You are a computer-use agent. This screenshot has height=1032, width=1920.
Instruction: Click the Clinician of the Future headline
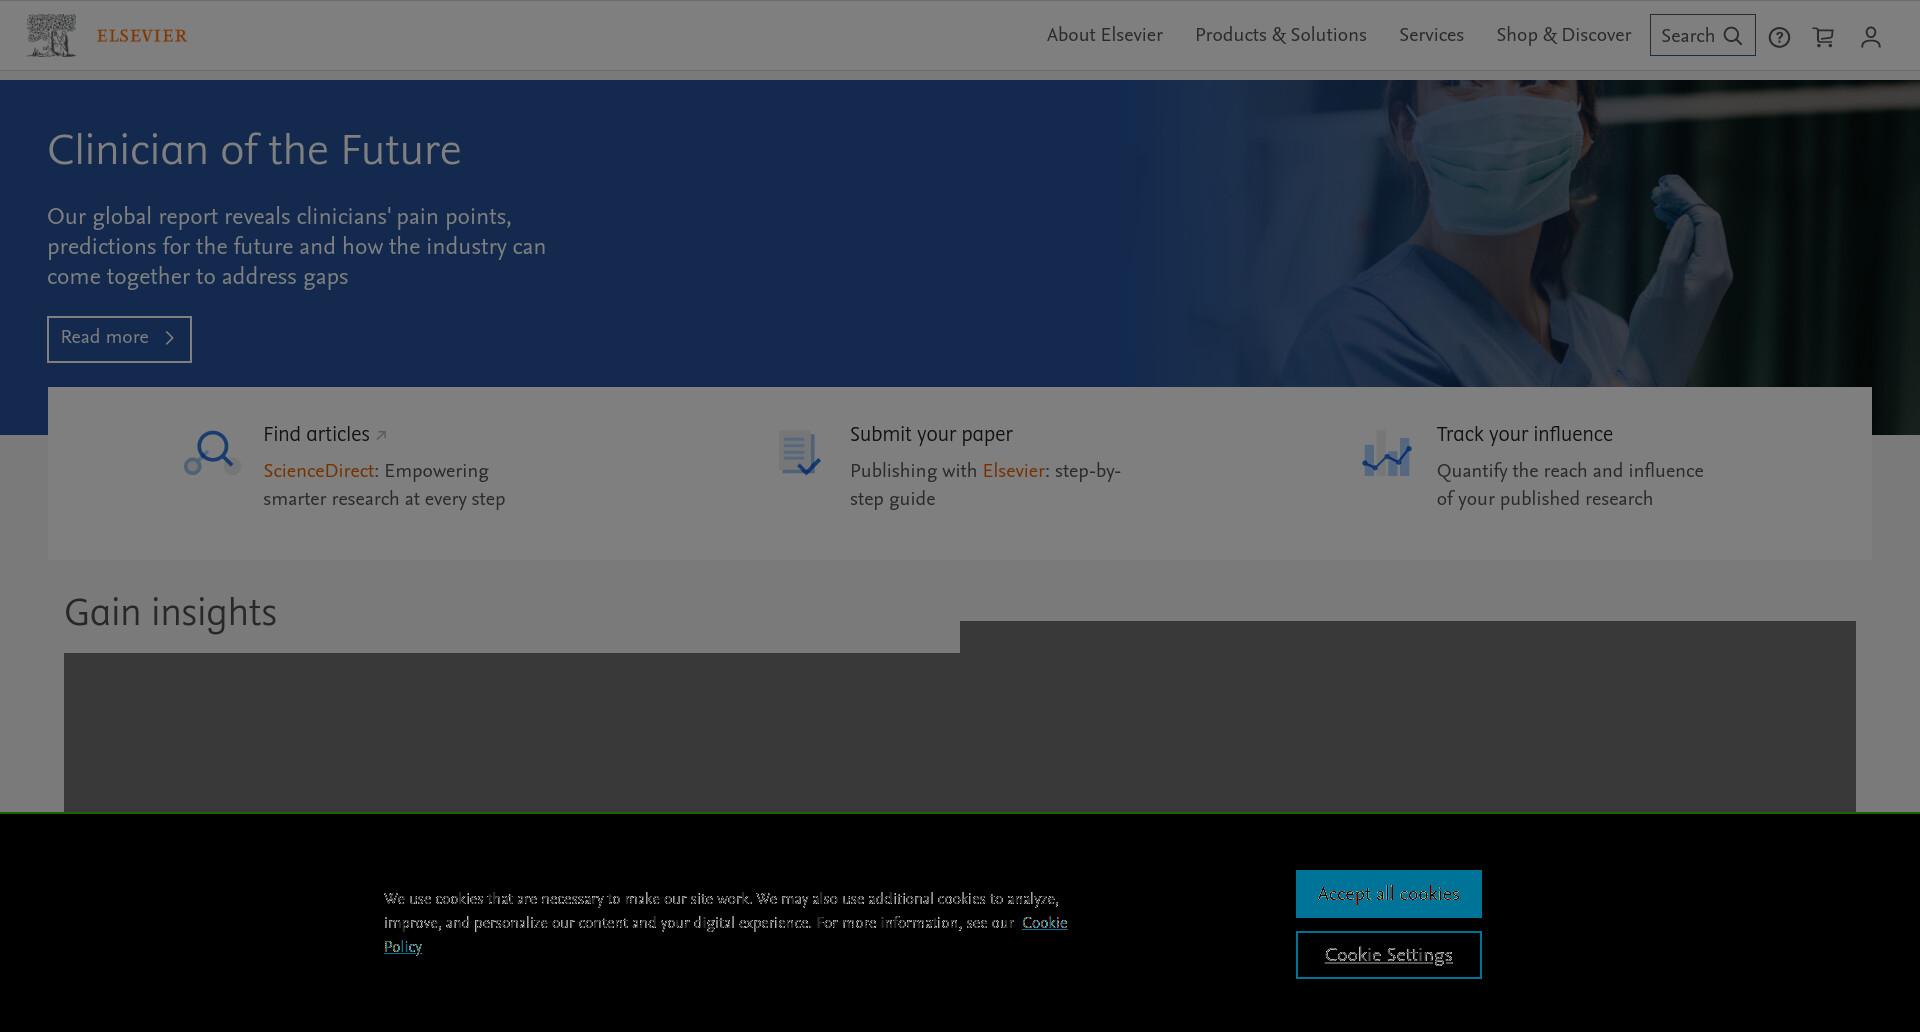[254, 151]
